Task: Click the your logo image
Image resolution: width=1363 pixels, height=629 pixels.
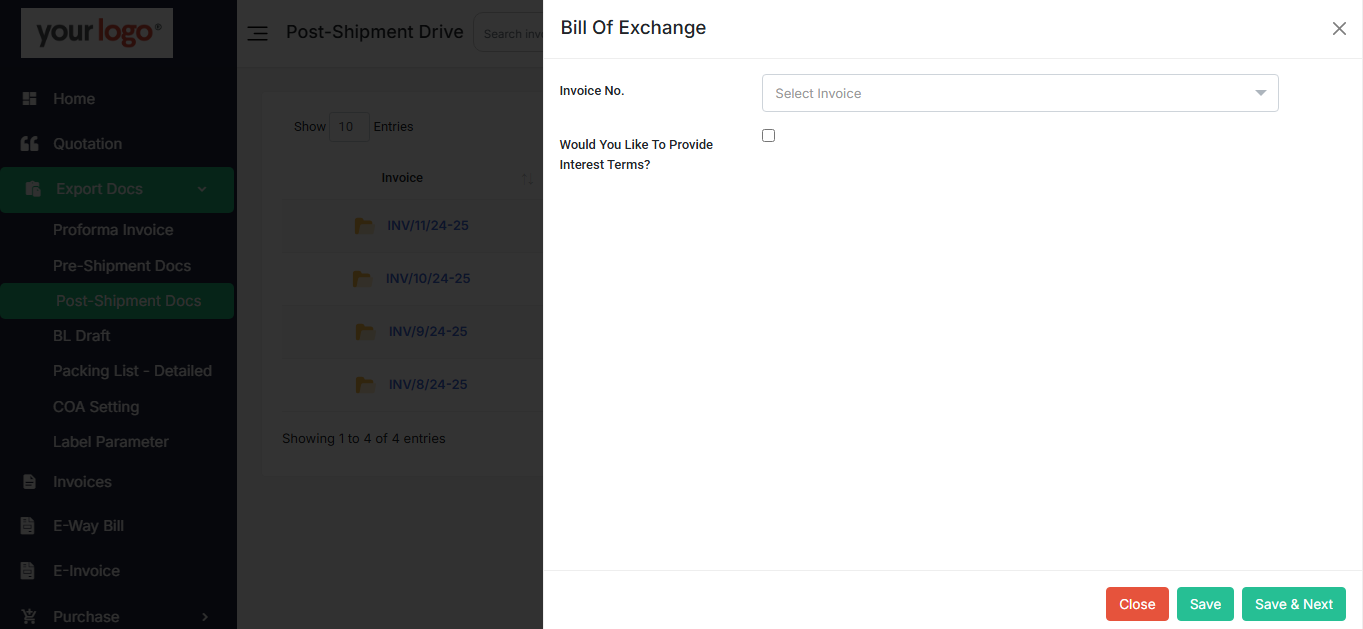Action: 97,33
